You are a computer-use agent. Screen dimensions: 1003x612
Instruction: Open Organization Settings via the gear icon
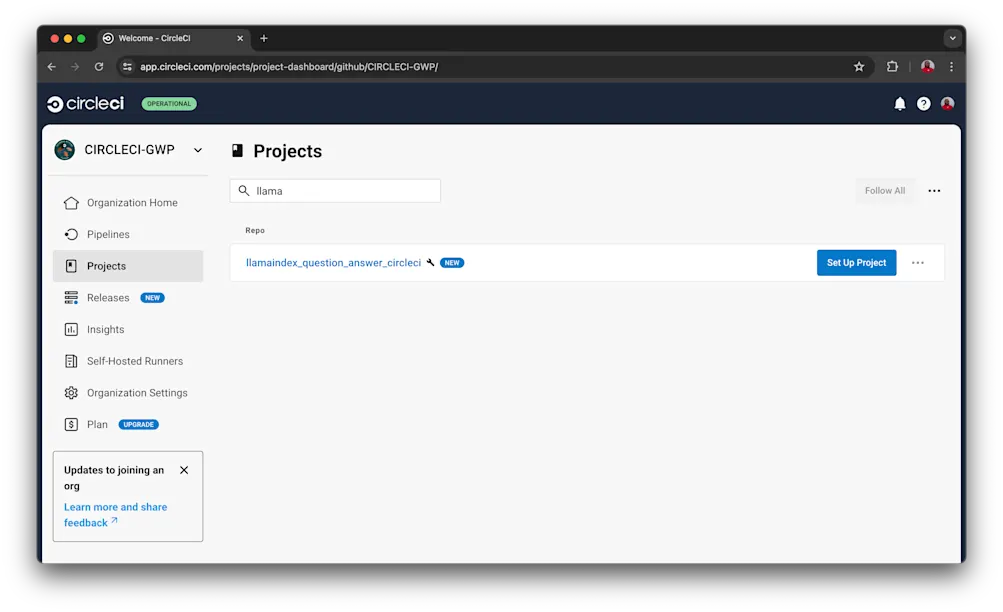(x=71, y=393)
